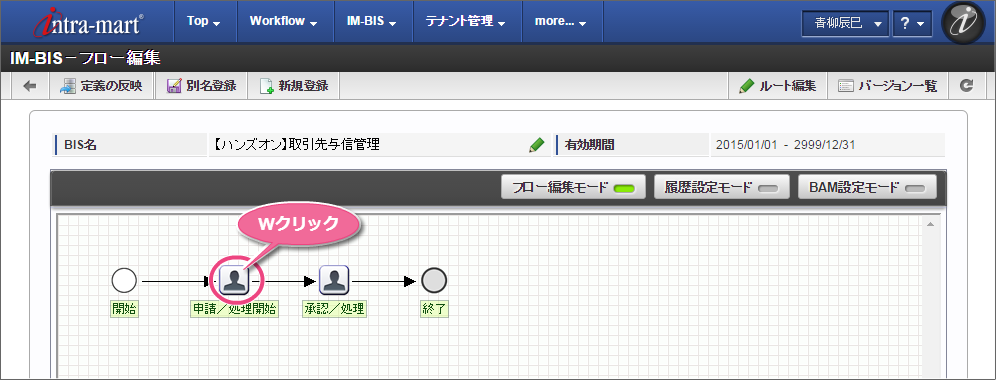The height and width of the screenshot is (380, 996).
Task: Select the 申請／処理開始 user task node
Action: (234, 280)
